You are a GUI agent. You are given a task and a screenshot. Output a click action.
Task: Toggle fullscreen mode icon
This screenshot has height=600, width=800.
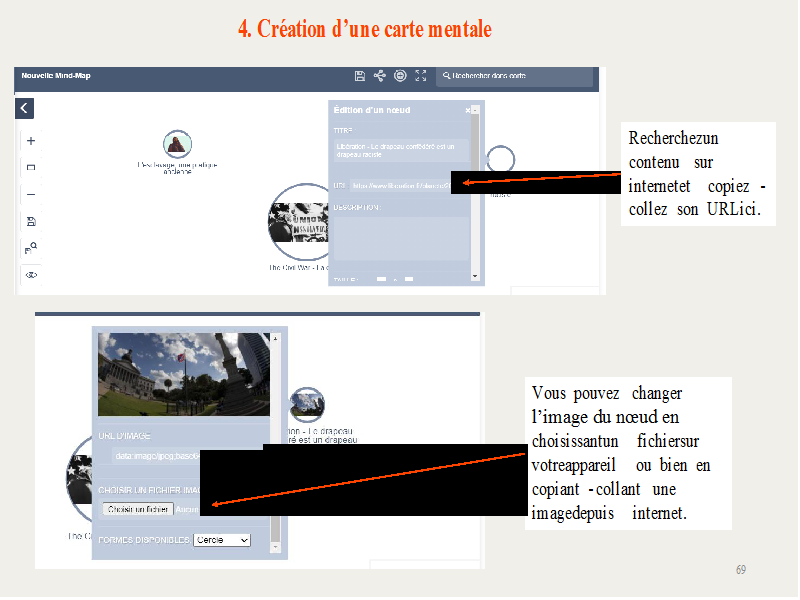coord(421,76)
